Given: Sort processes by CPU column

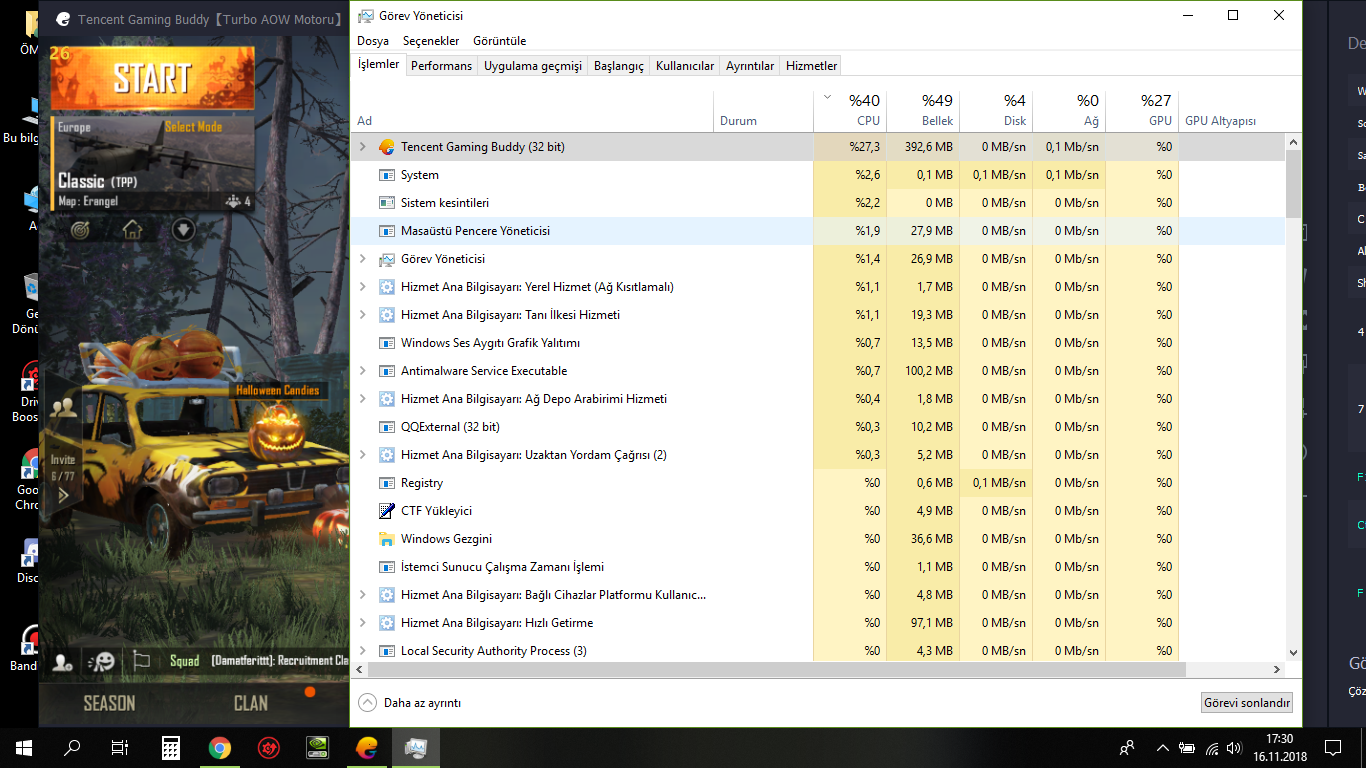Looking at the screenshot, I should (x=850, y=110).
